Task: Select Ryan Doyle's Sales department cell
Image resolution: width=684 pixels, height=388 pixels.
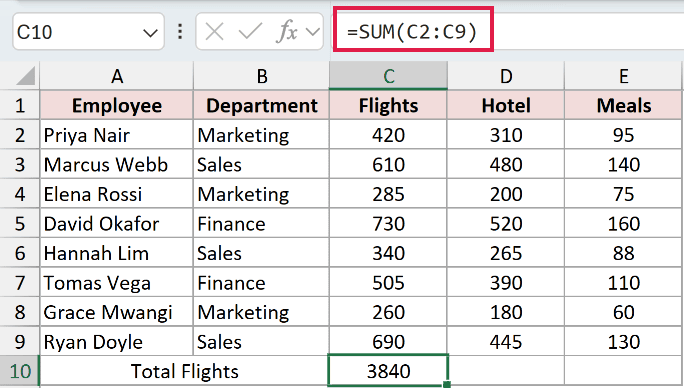Action: pyautogui.click(x=261, y=342)
